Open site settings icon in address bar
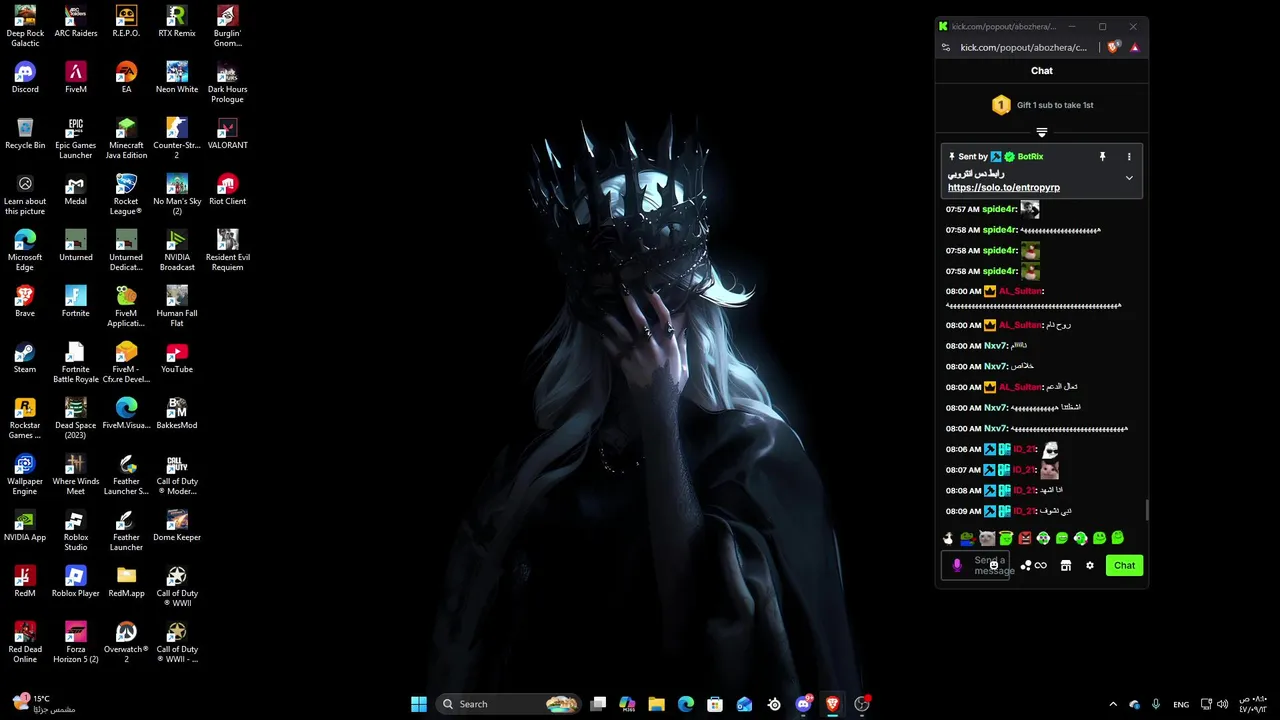The width and height of the screenshot is (1280, 720). pyautogui.click(x=946, y=47)
